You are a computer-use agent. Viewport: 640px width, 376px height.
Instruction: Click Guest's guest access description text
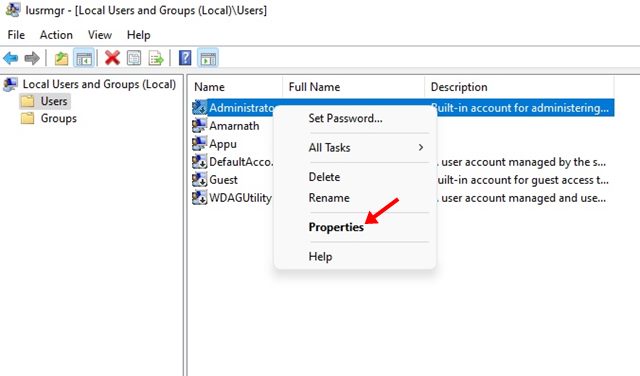[x=522, y=180]
